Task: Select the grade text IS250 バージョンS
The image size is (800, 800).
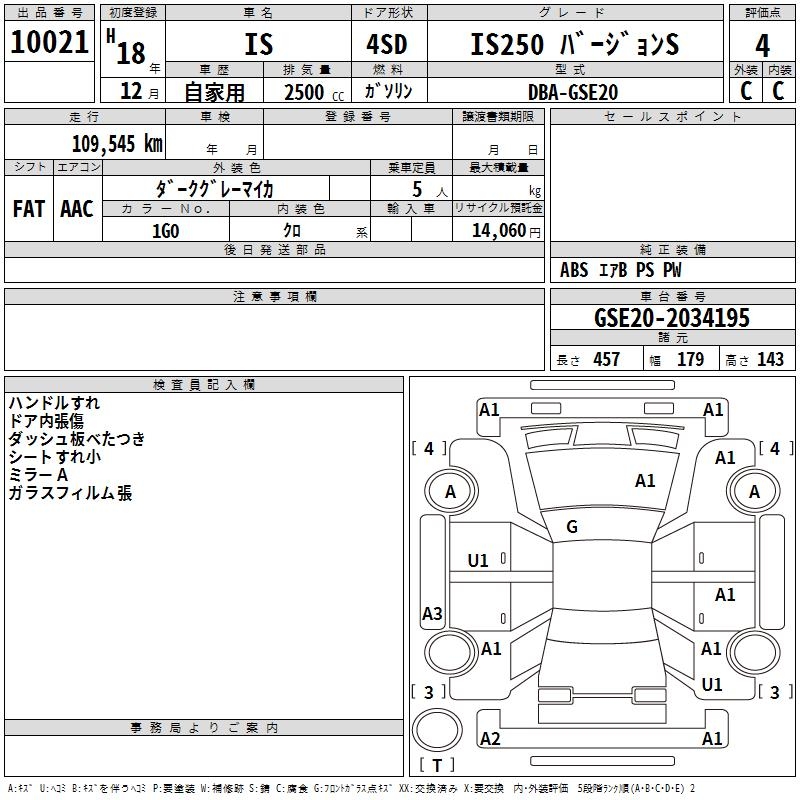Action: pos(574,44)
